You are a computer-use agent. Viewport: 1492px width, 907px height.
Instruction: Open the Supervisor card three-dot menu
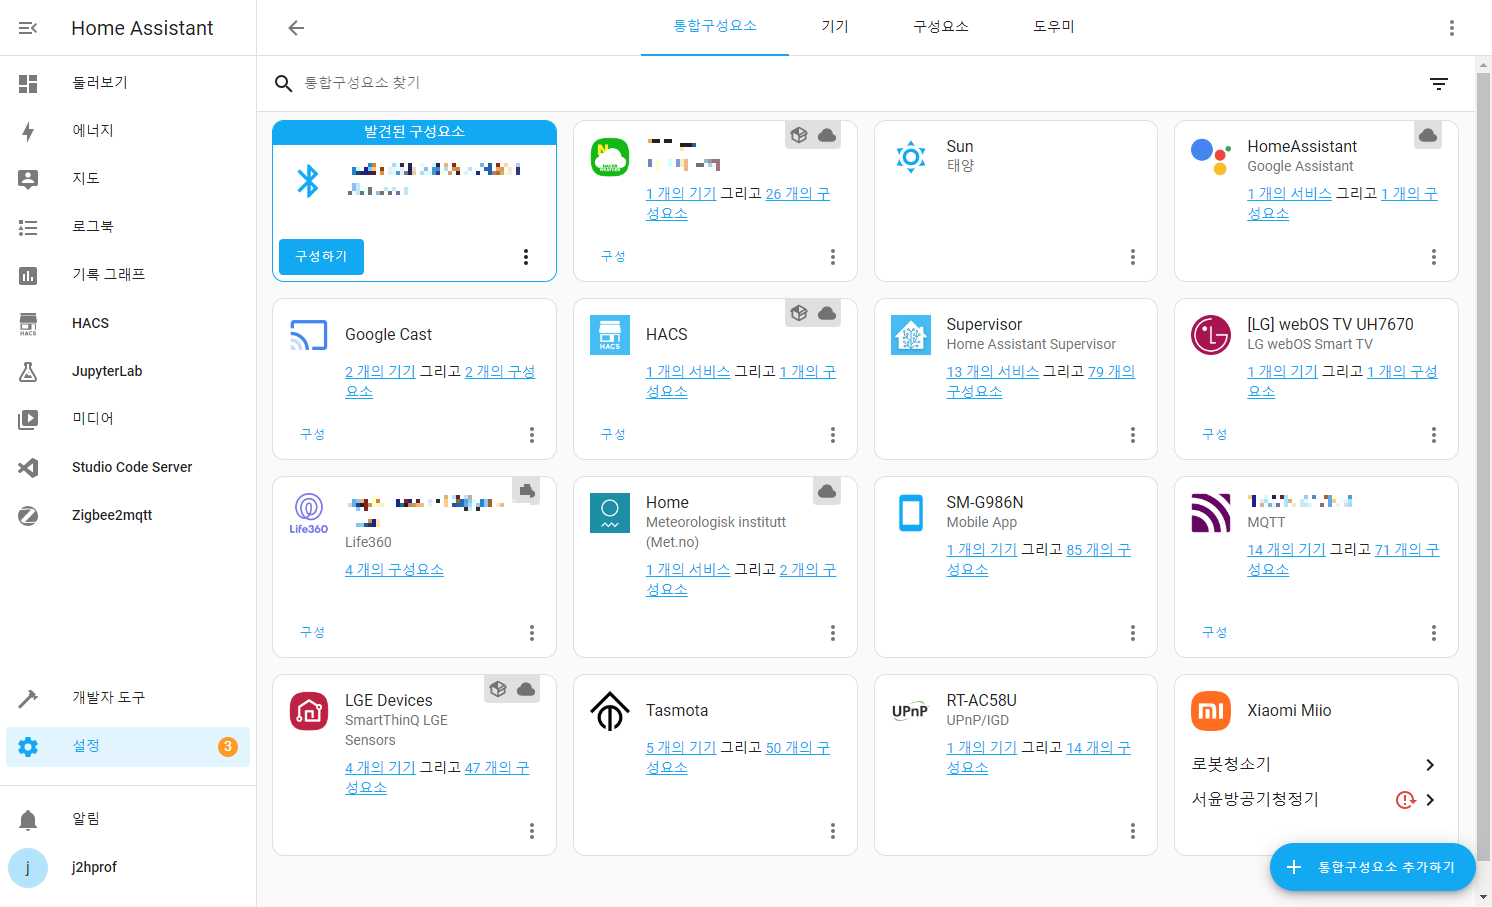tap(1133, 435)
